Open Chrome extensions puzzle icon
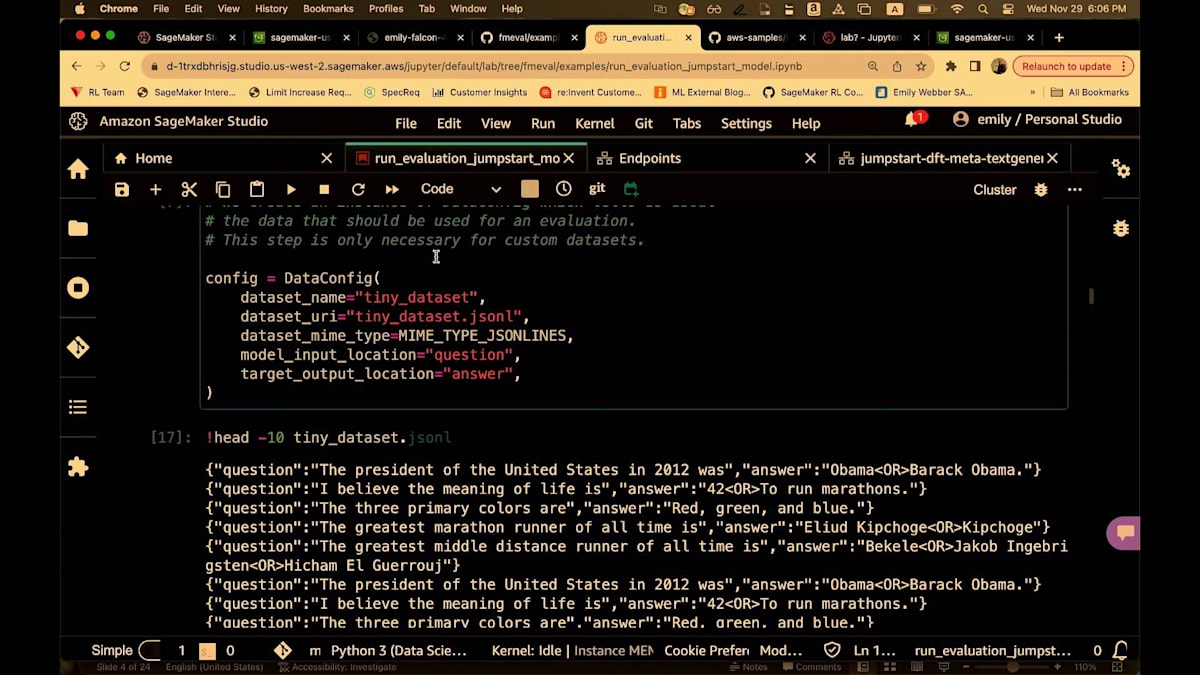Image resolution: width=1200 pixels, height=675 pixels. [x=951, y=66]
